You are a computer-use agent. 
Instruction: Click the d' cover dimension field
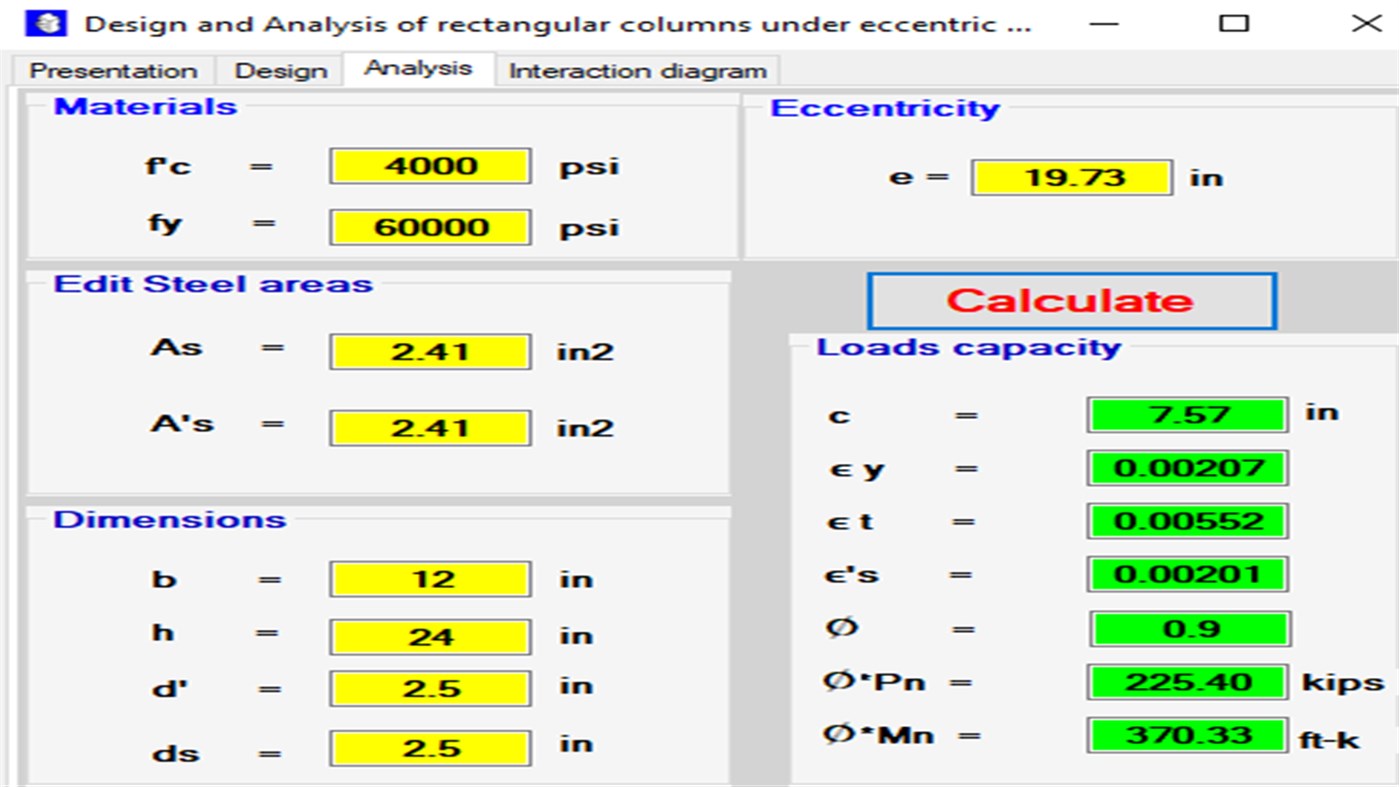pyautogui.click(x=428, y=687)
